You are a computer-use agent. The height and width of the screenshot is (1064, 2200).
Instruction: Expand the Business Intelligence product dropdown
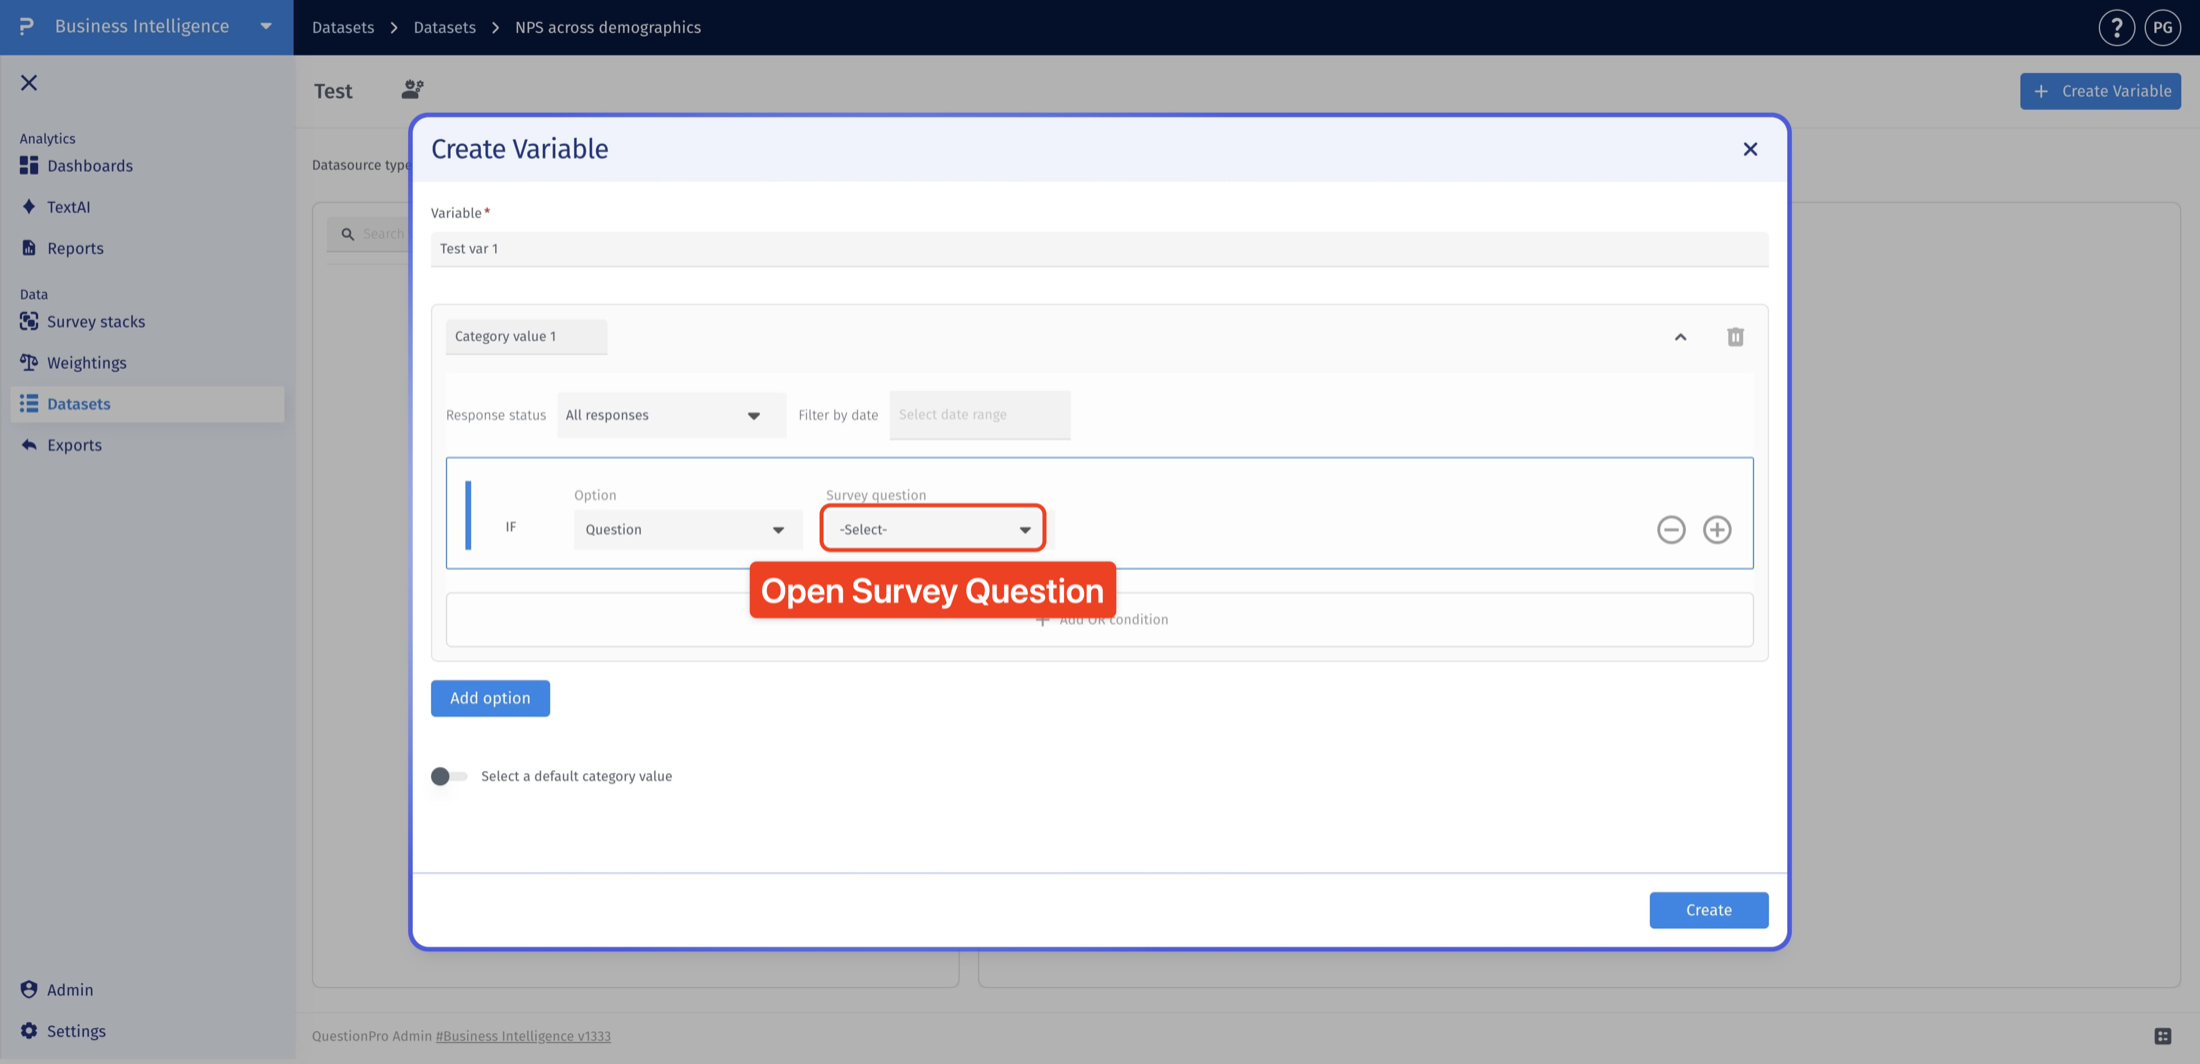pyautogui.click(x=266, y=26)
